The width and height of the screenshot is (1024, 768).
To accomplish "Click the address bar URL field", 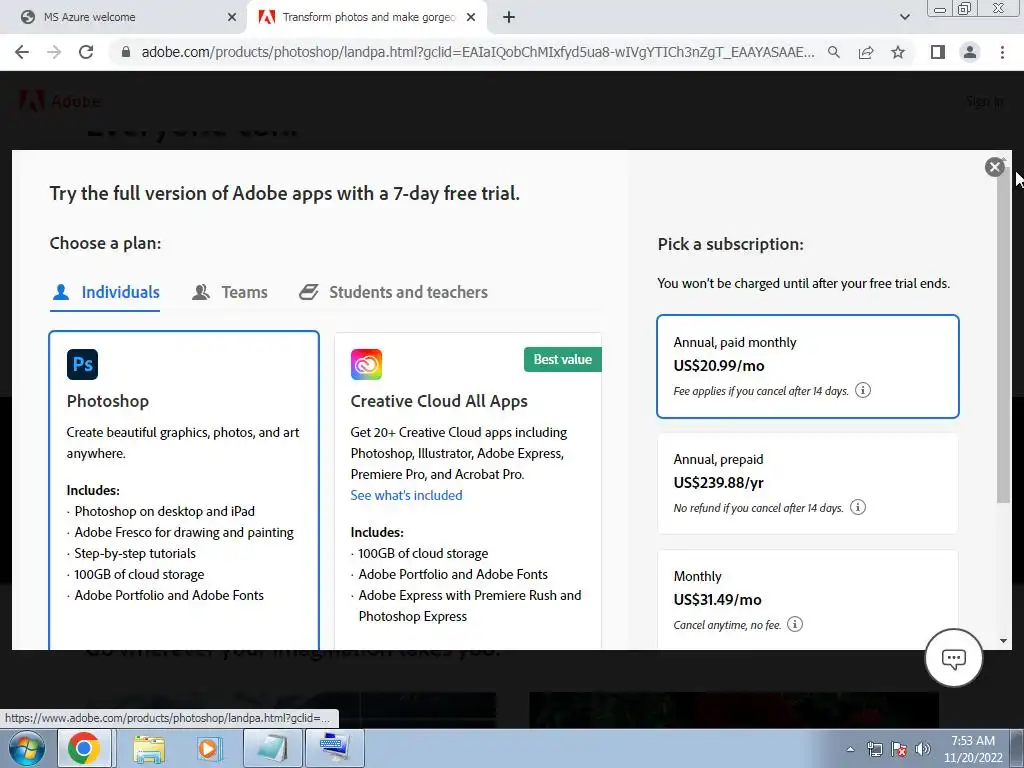I will click(477, 52).
